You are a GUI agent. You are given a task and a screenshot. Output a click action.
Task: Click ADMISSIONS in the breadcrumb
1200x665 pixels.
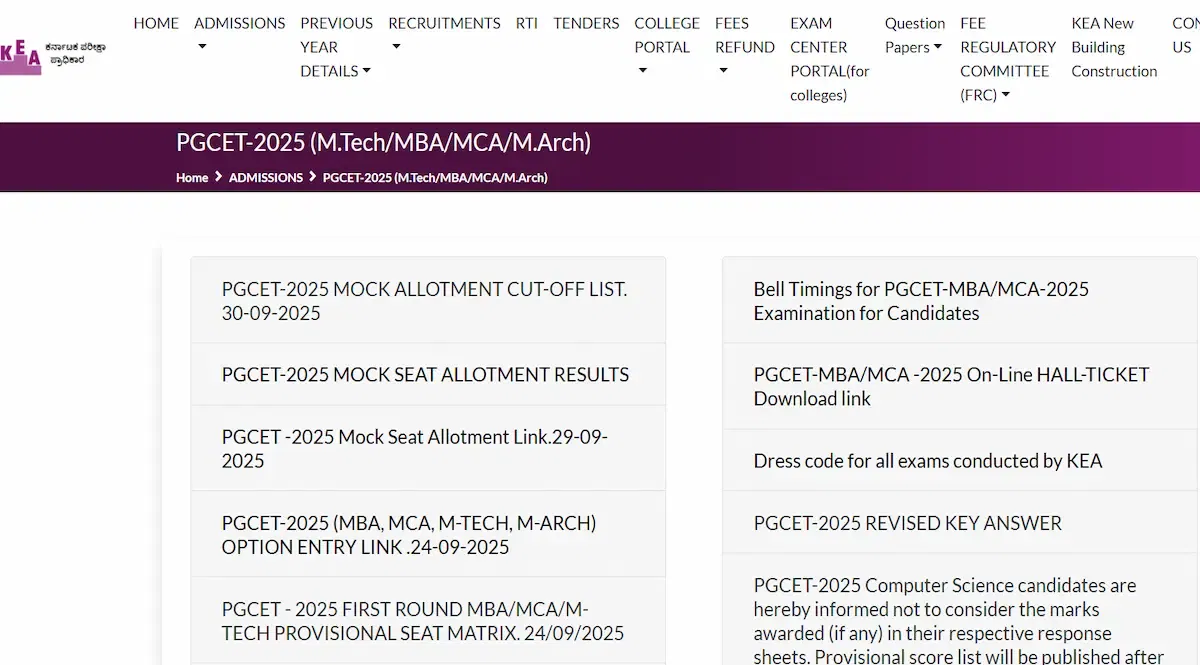point(265,177)
